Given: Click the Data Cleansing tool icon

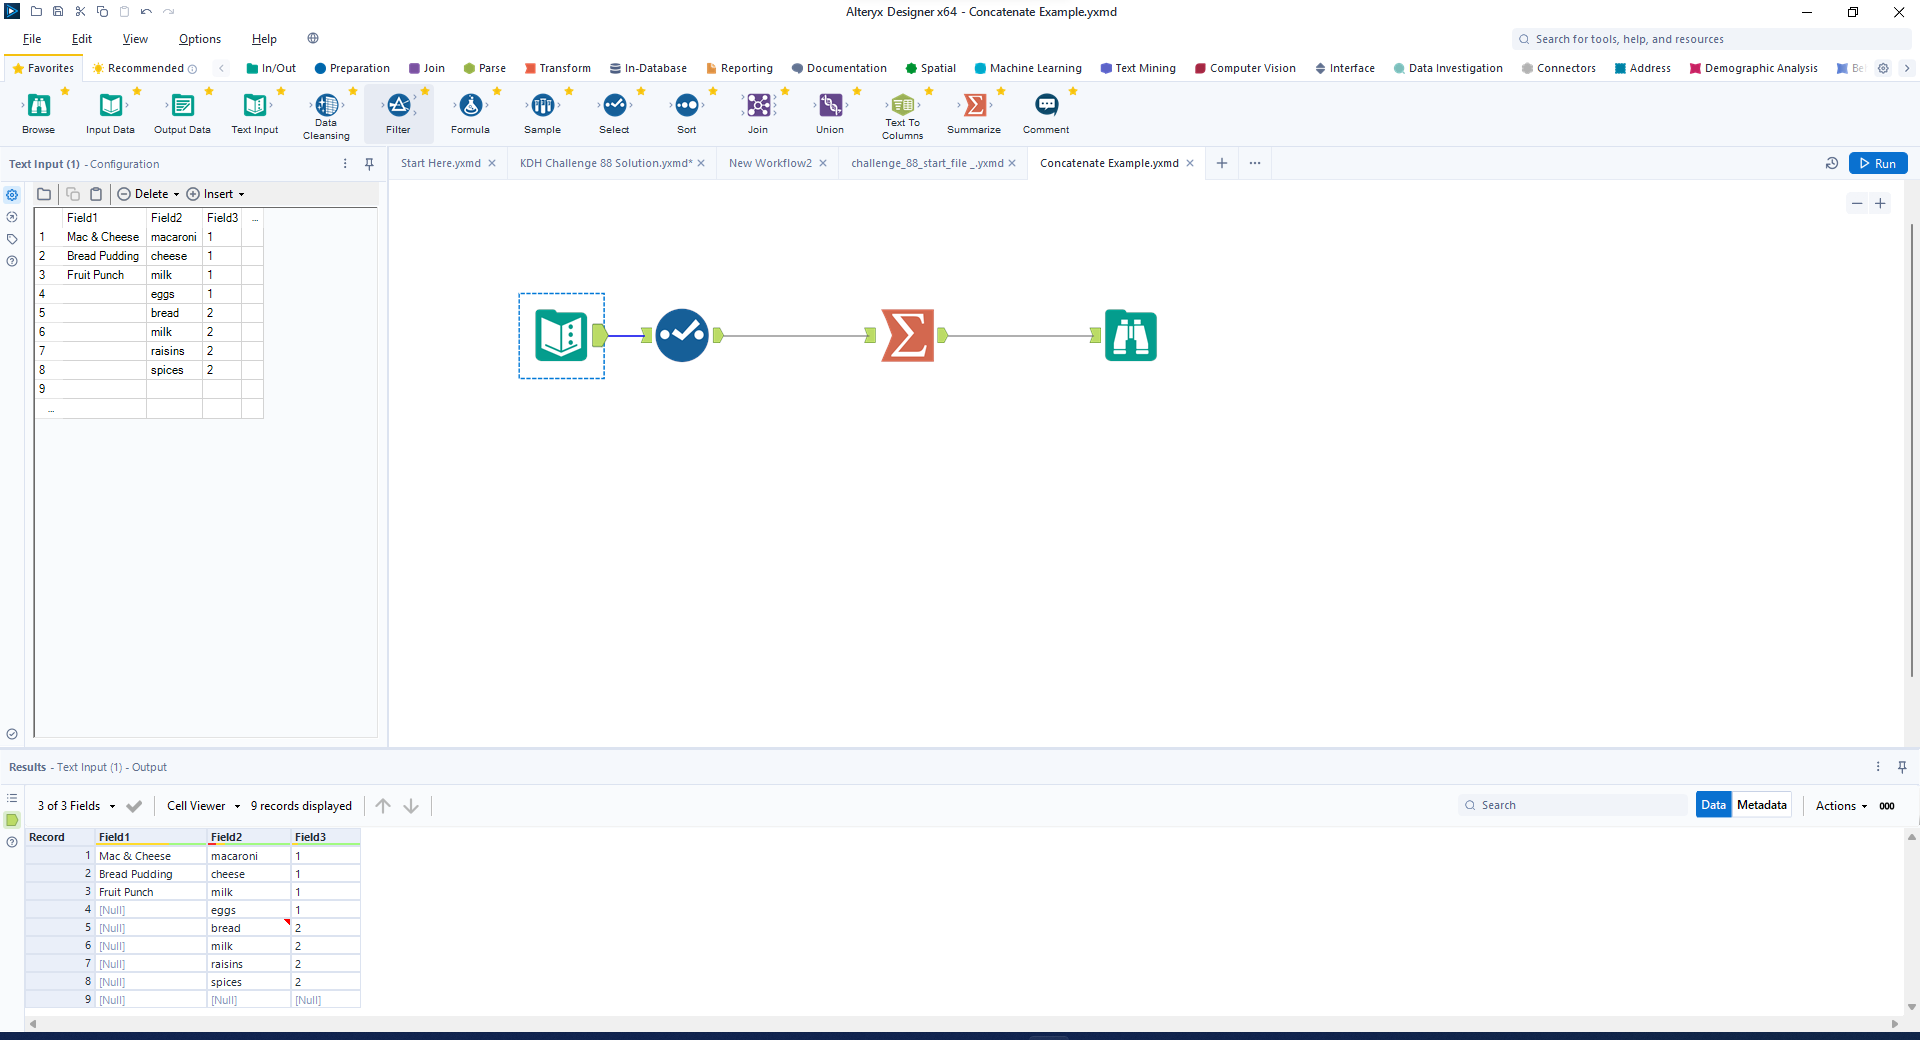Looking at the screenshot, I should pos(327,105).
